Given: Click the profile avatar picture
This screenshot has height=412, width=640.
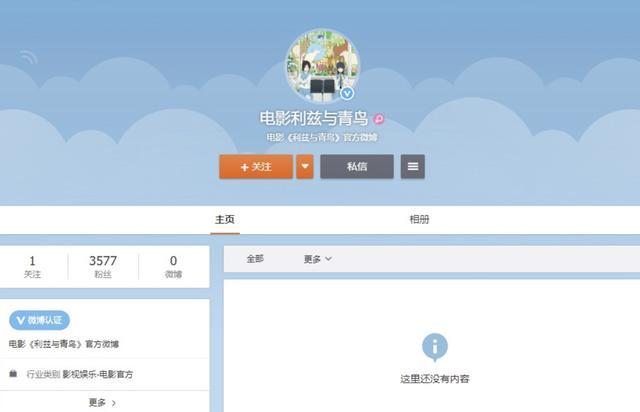Looking at the screenshot, I should 322,65.
